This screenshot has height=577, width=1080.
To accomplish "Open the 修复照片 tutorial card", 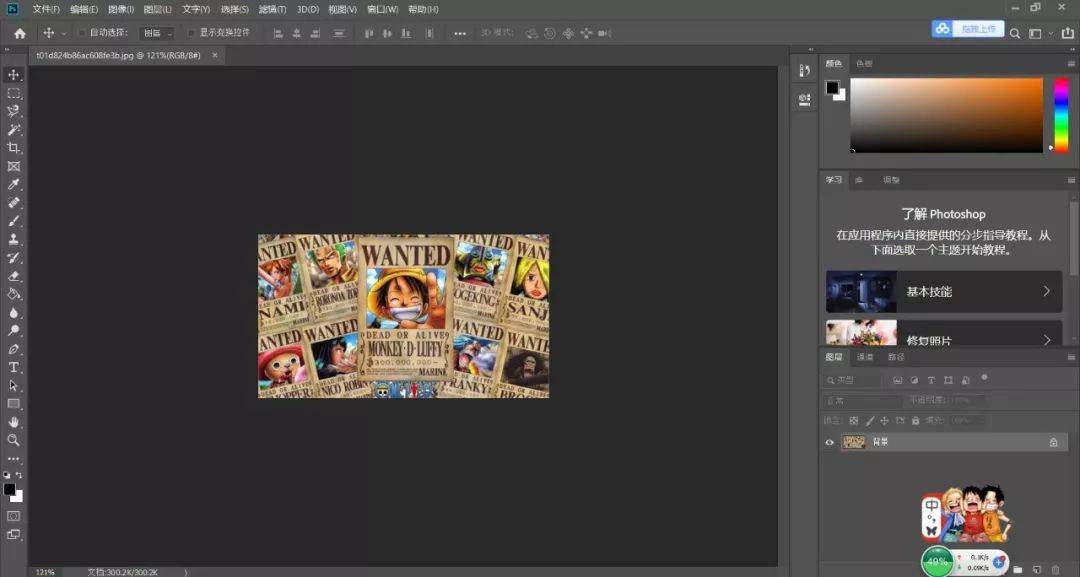I will (944, 332).
